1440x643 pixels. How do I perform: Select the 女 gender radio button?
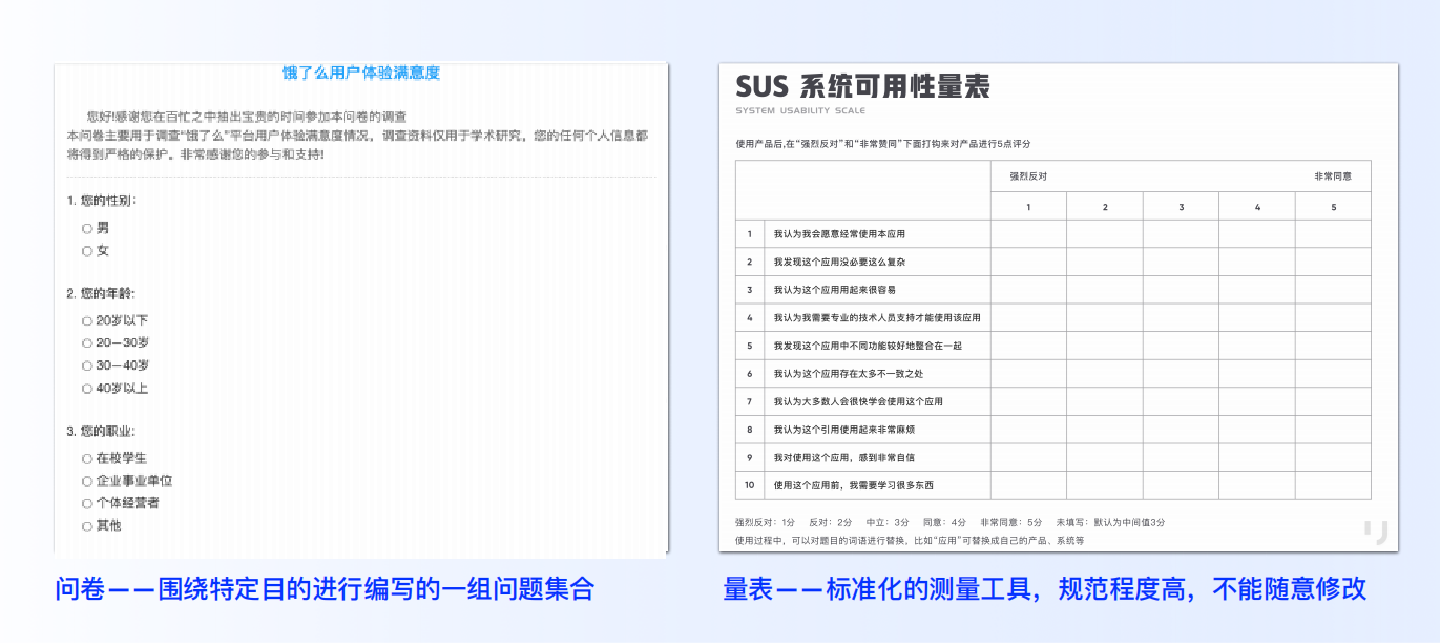tap(88, 251)
